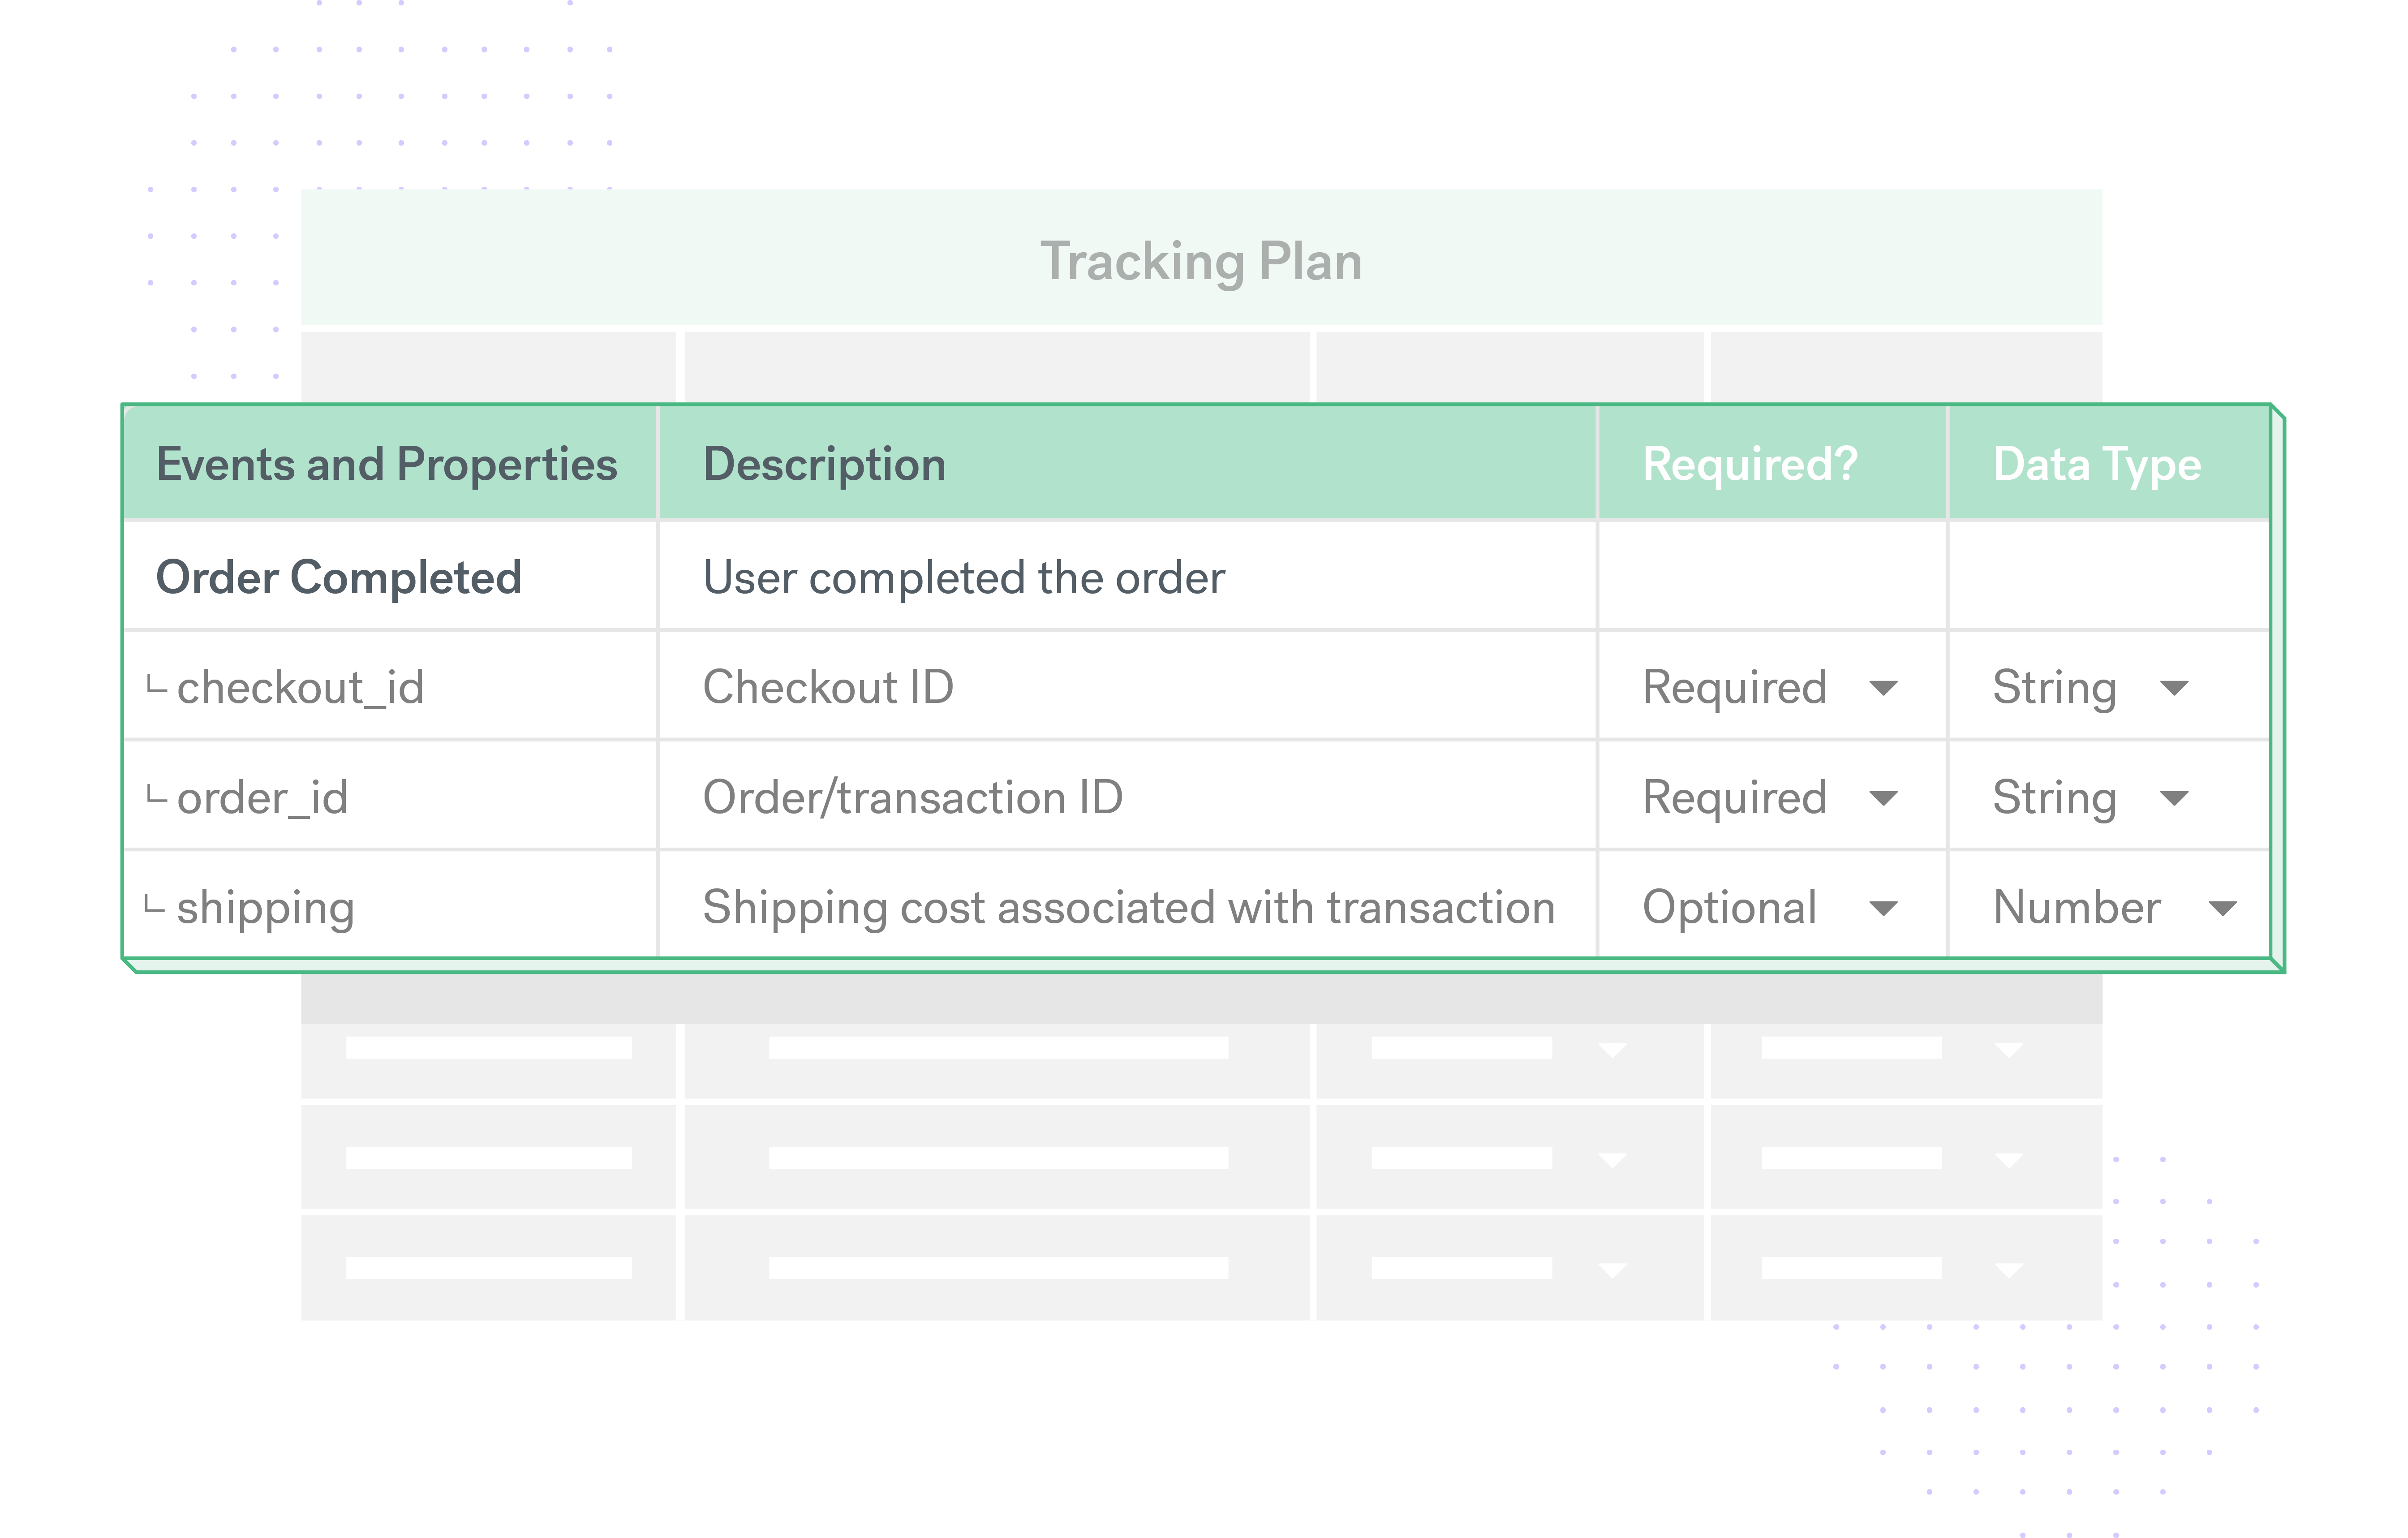The image size is (2408, 1538).
Task: Edit the 'User completed the order' description
Action: (963, 578)
